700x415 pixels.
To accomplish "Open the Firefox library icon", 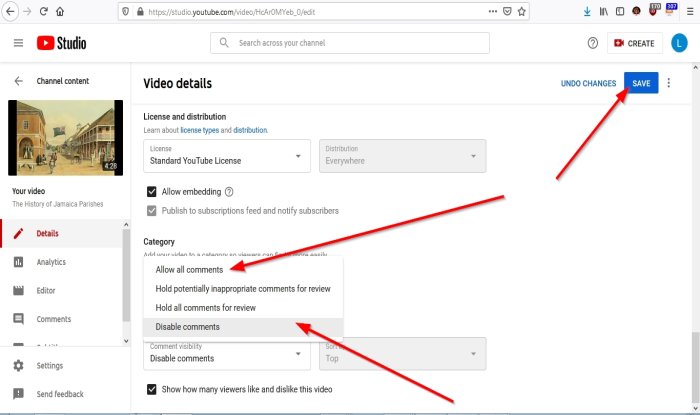I will [604, 12].
